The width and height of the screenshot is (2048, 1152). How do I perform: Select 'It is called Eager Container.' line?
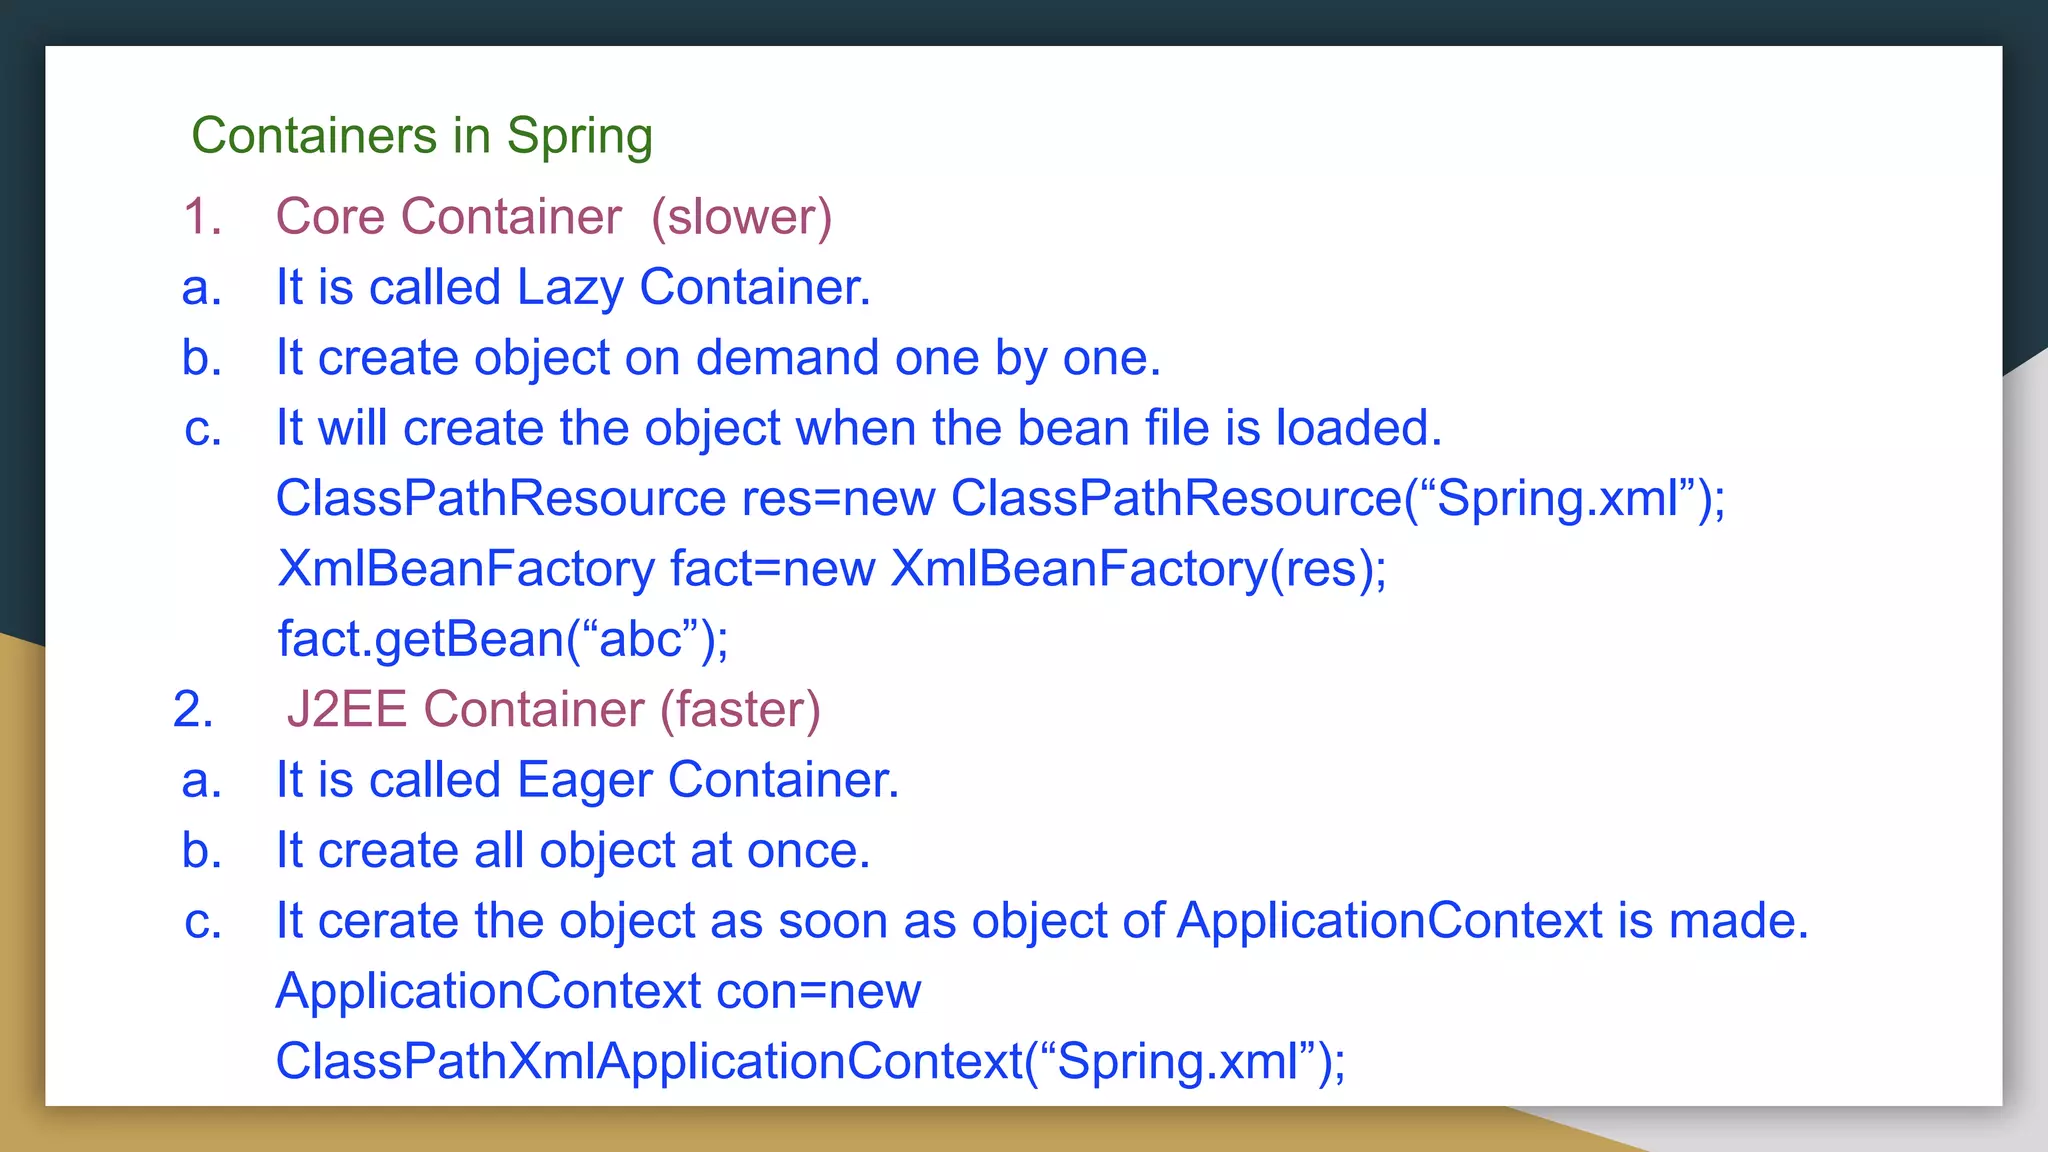[x=587, y=780]
